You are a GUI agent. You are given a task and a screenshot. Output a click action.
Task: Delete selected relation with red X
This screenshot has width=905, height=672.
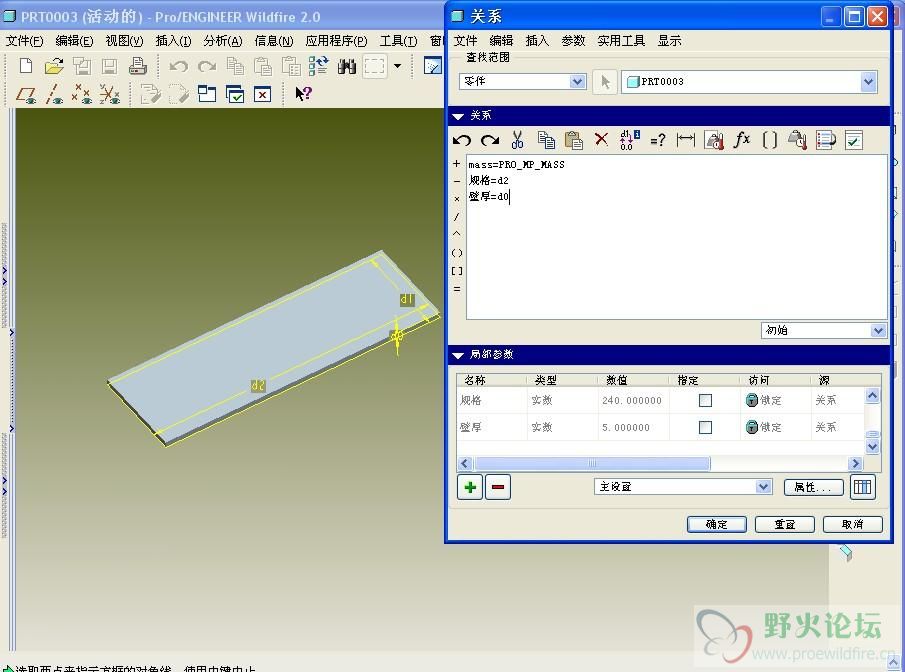[x=601, y=139]
